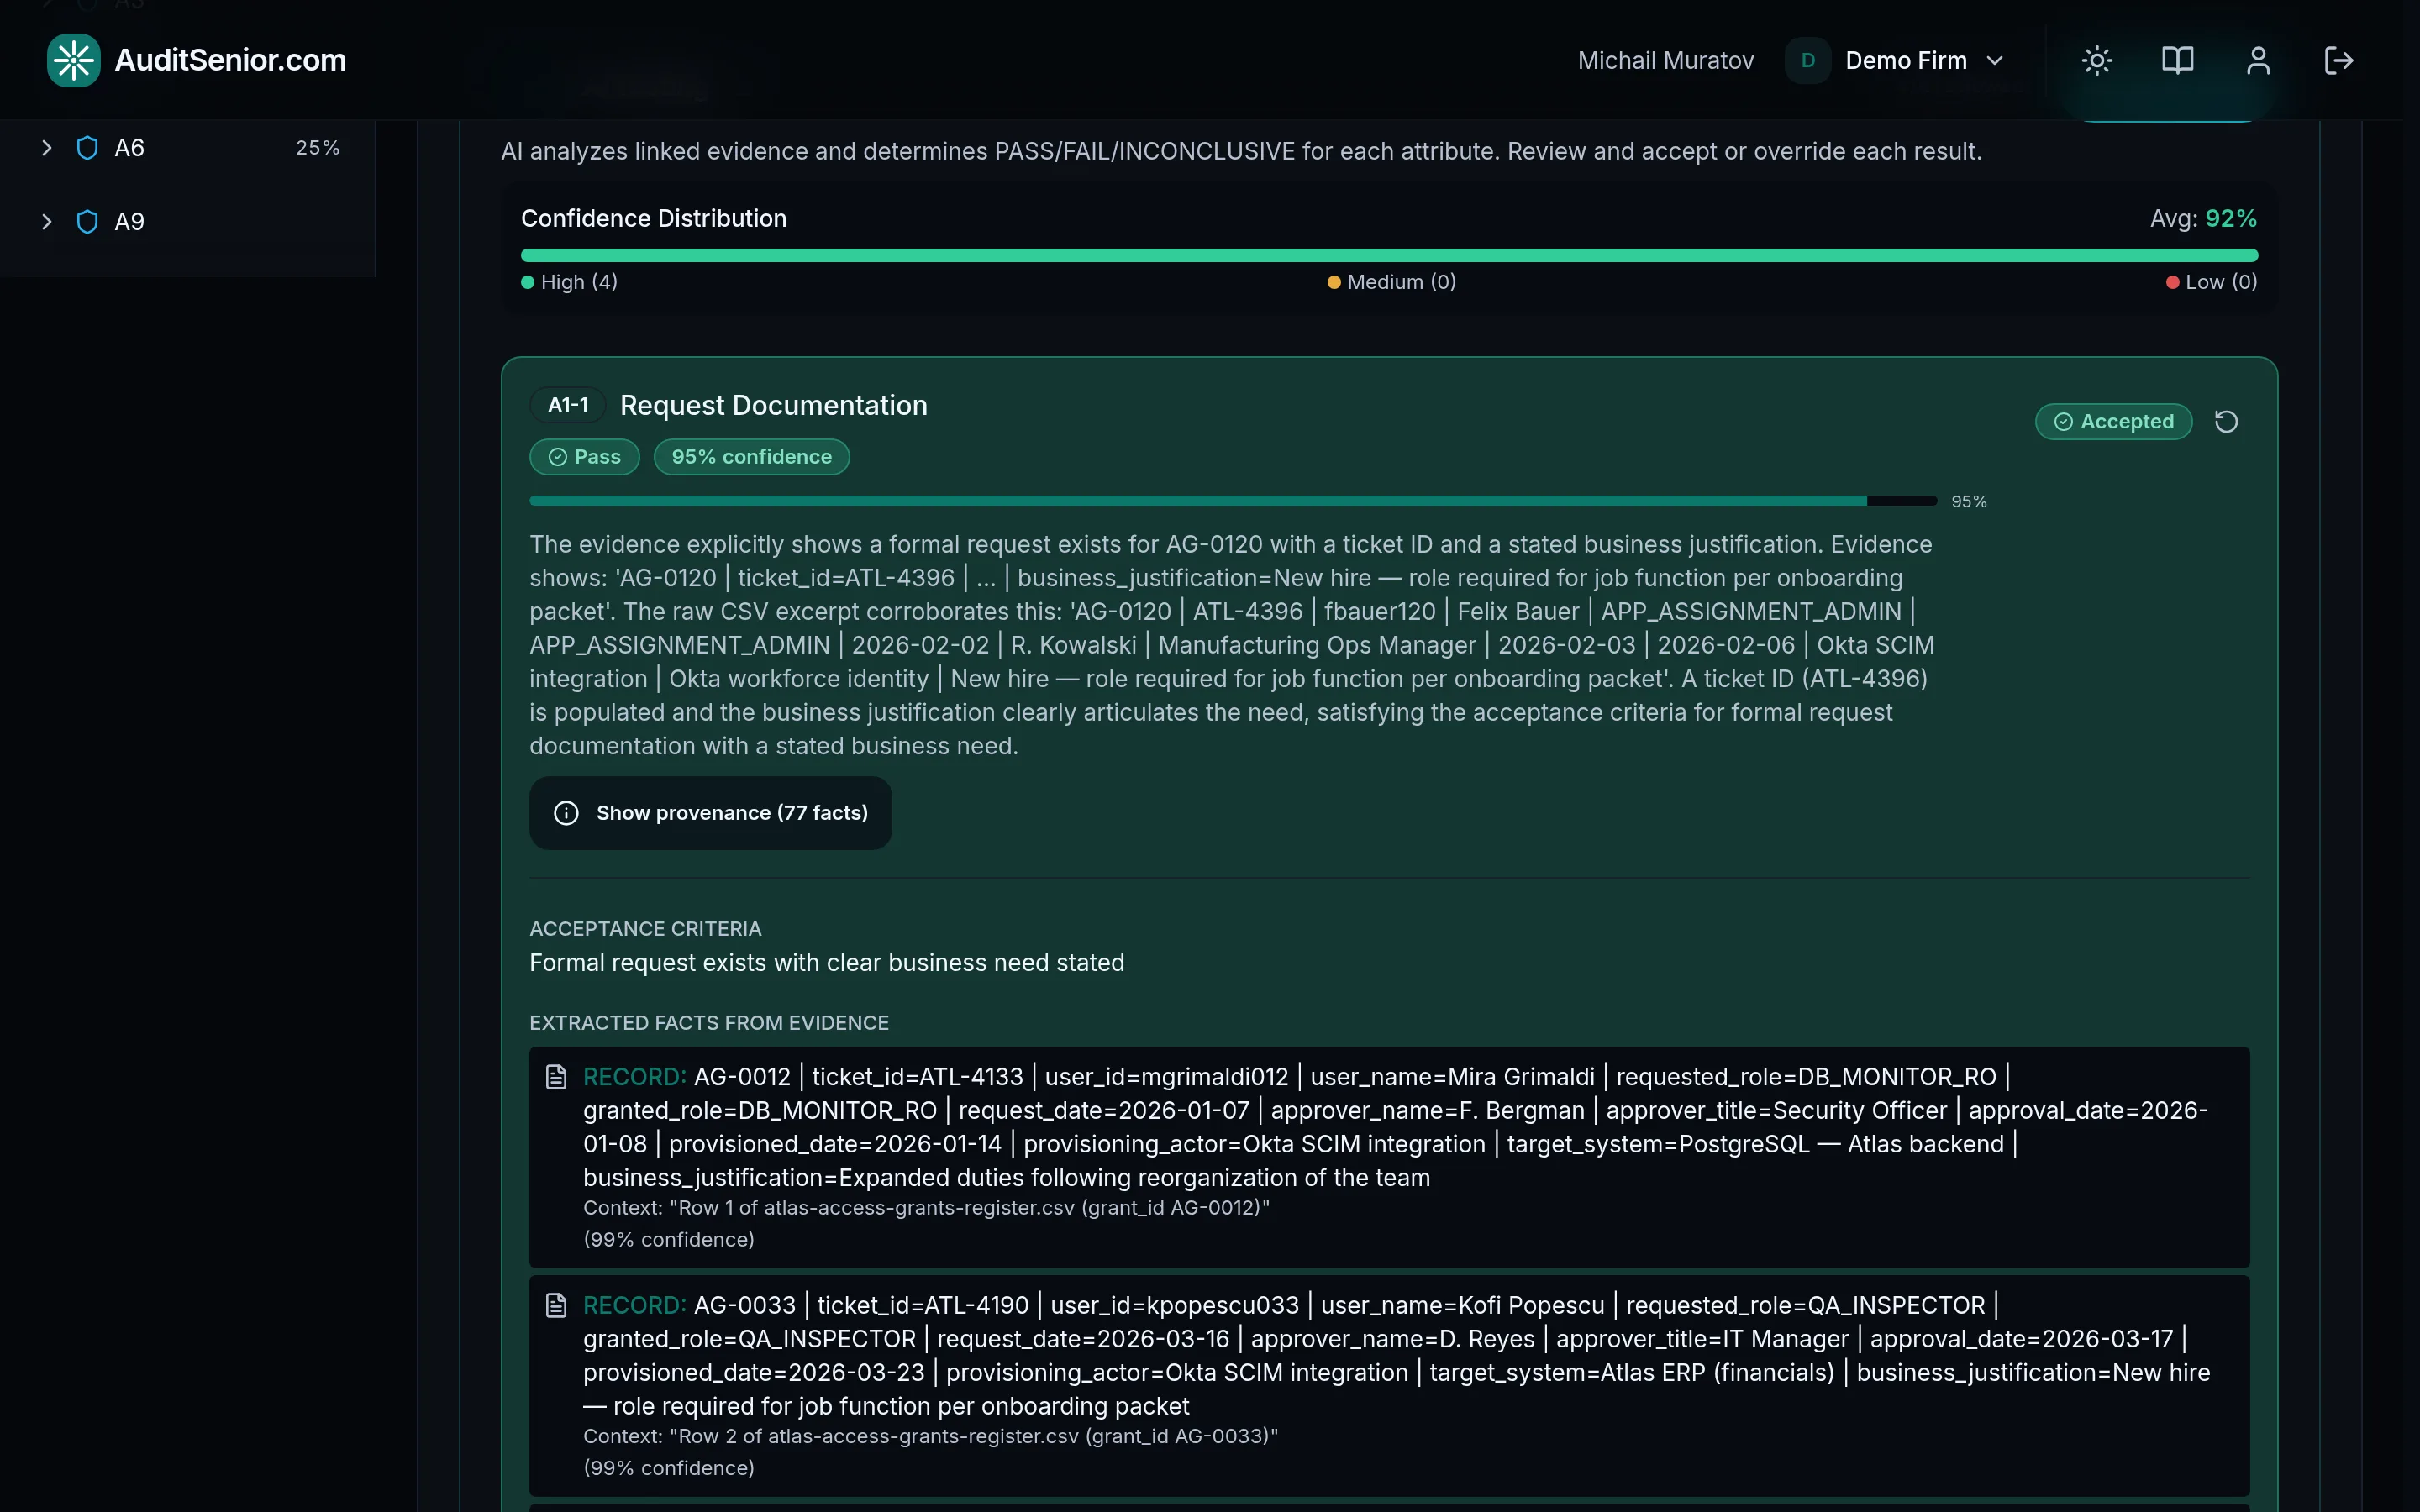Select the A1-1 attribute label
Viewport: 2420px width, 1512px height.
point(568,405)
